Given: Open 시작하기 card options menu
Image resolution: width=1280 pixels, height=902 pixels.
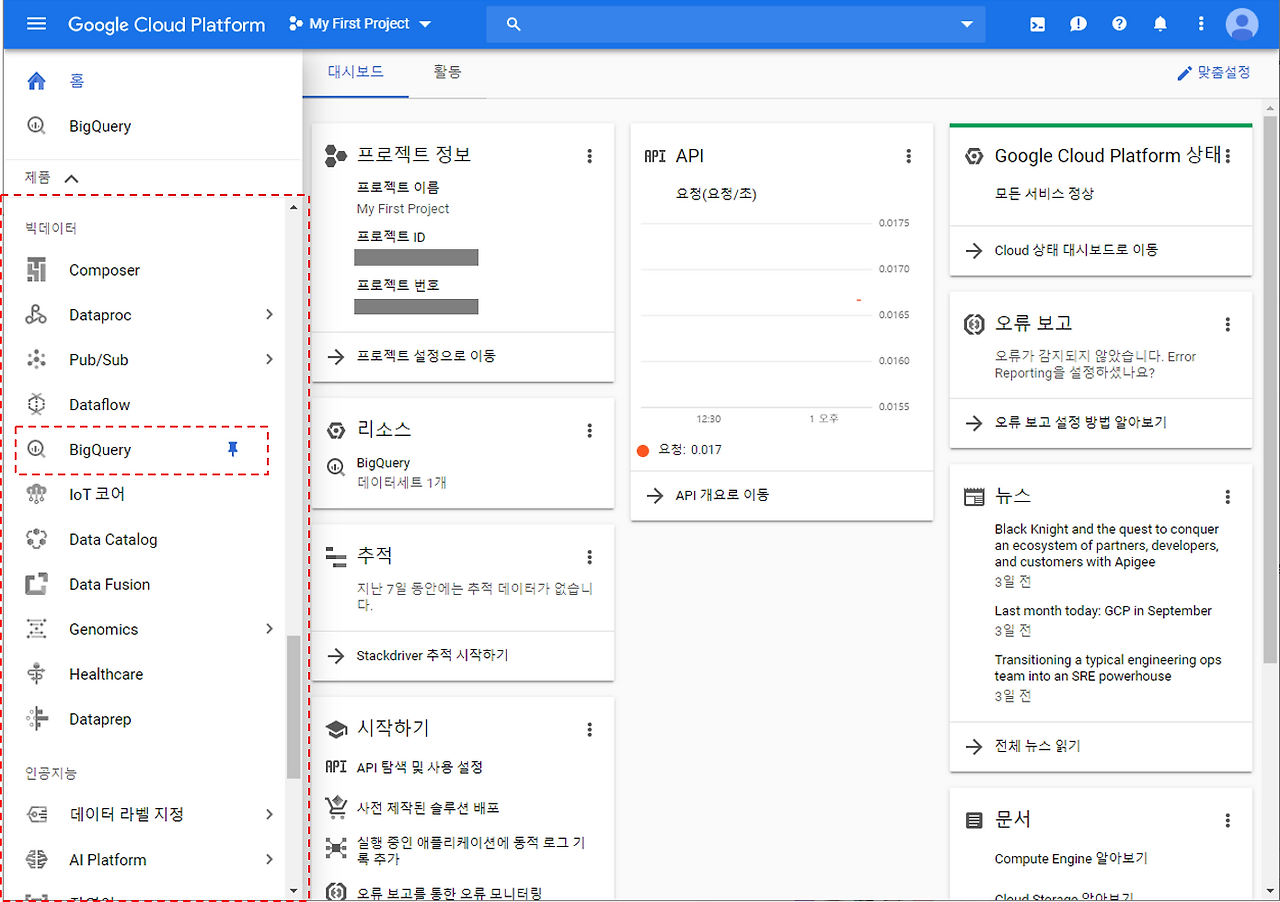Looking at the screenshot, I should pos(590,729).
